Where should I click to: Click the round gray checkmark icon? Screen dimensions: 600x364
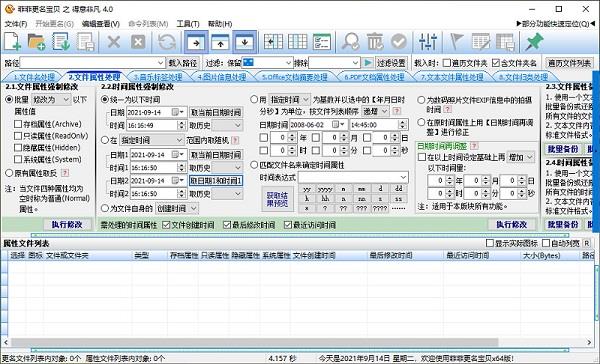pos(399,41)
